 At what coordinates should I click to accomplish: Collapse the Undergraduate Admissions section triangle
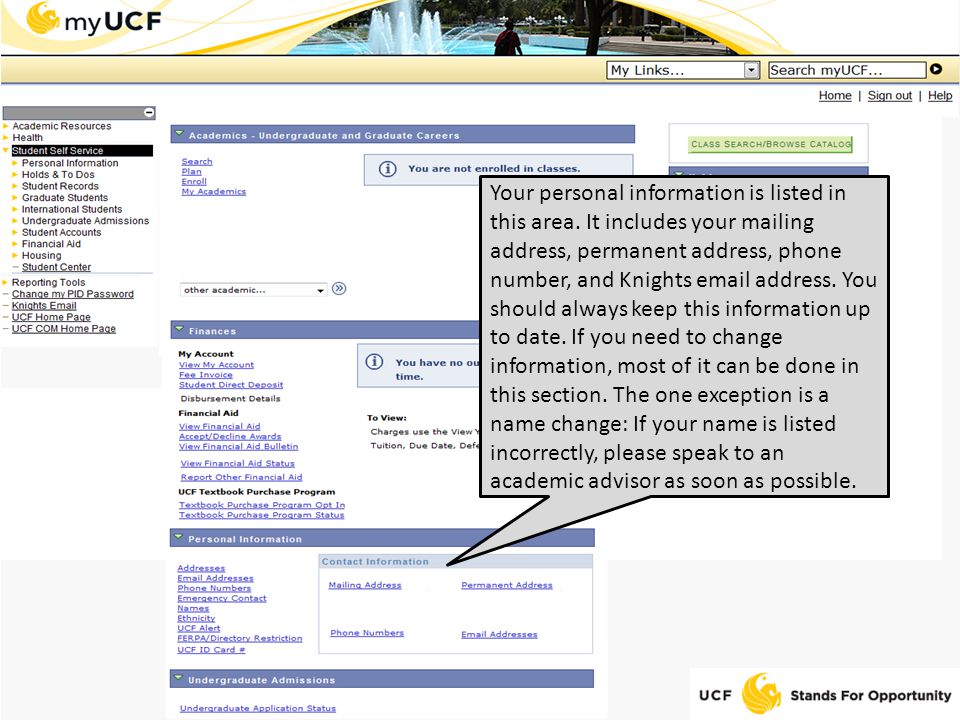pos(178,678)
